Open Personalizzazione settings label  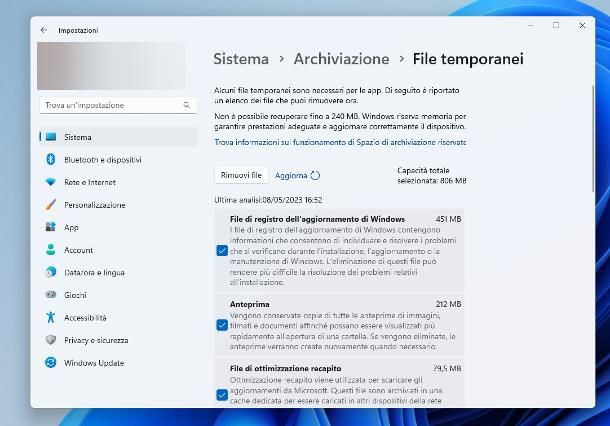tap(95, 205)
